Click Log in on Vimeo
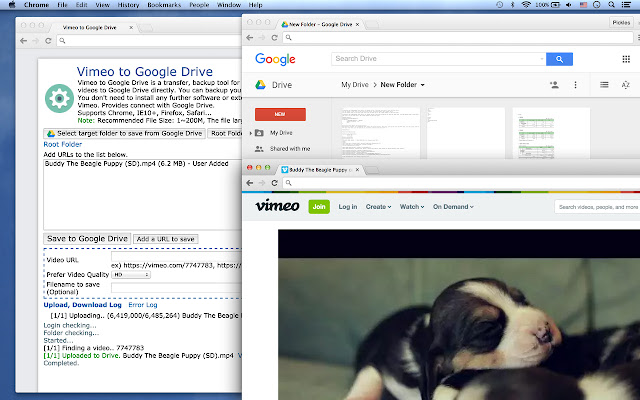Screen dimensions: 640x400 (x=348, y=207)
